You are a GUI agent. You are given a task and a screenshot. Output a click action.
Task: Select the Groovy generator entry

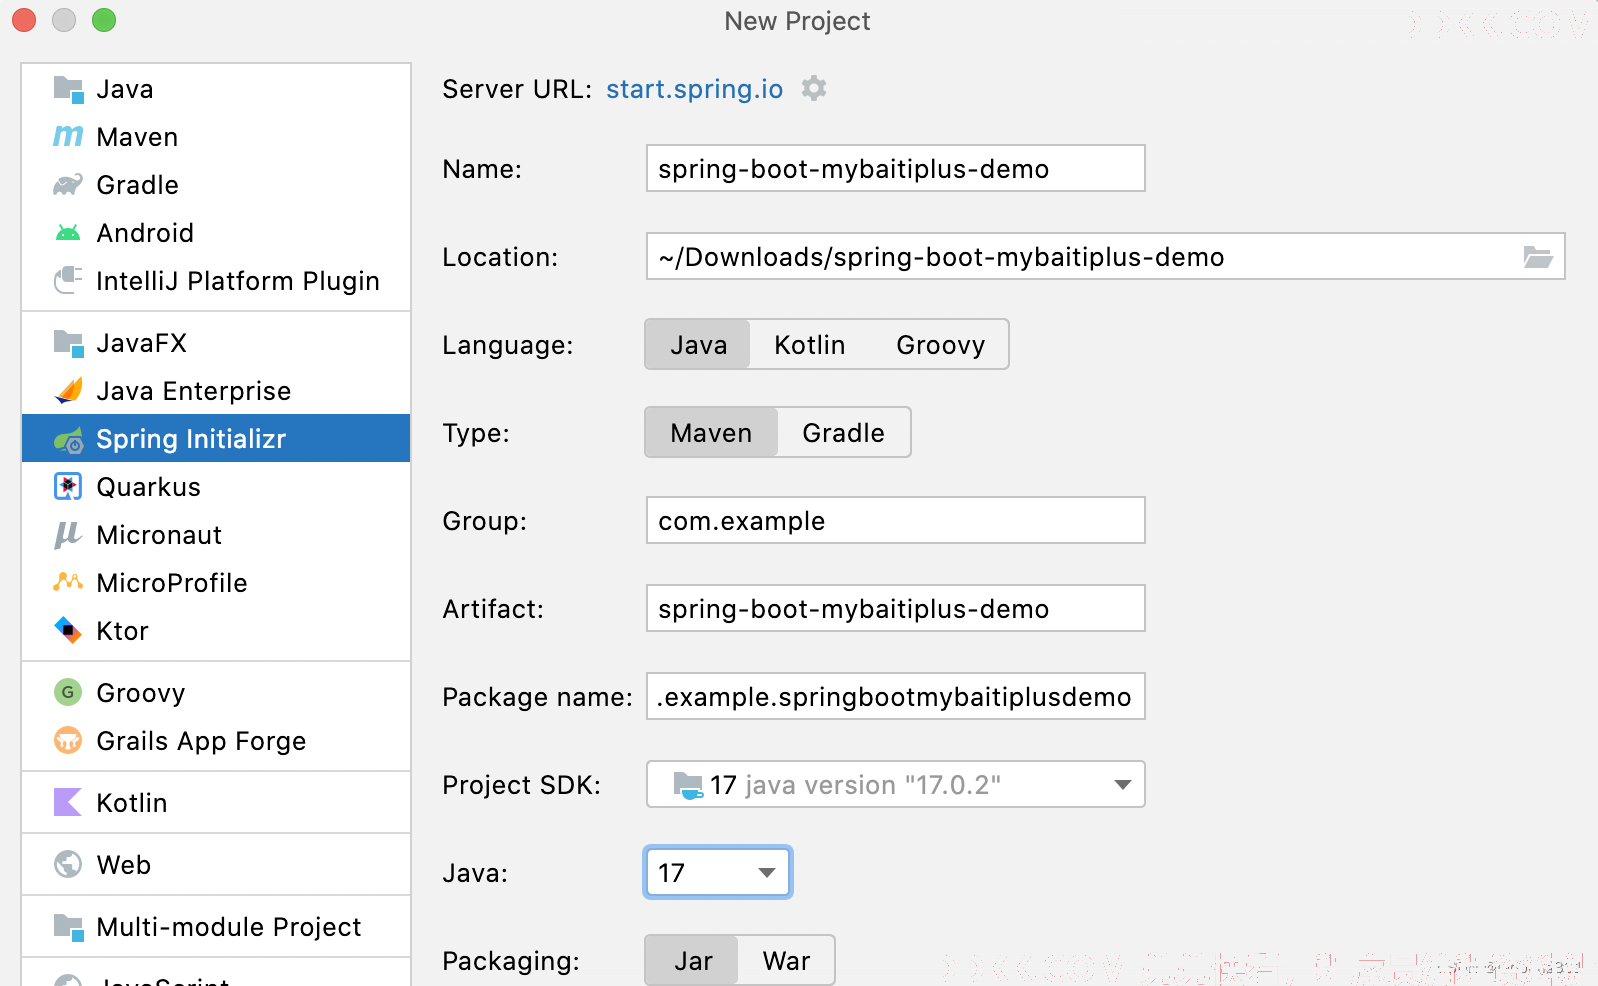pos(216,693)
